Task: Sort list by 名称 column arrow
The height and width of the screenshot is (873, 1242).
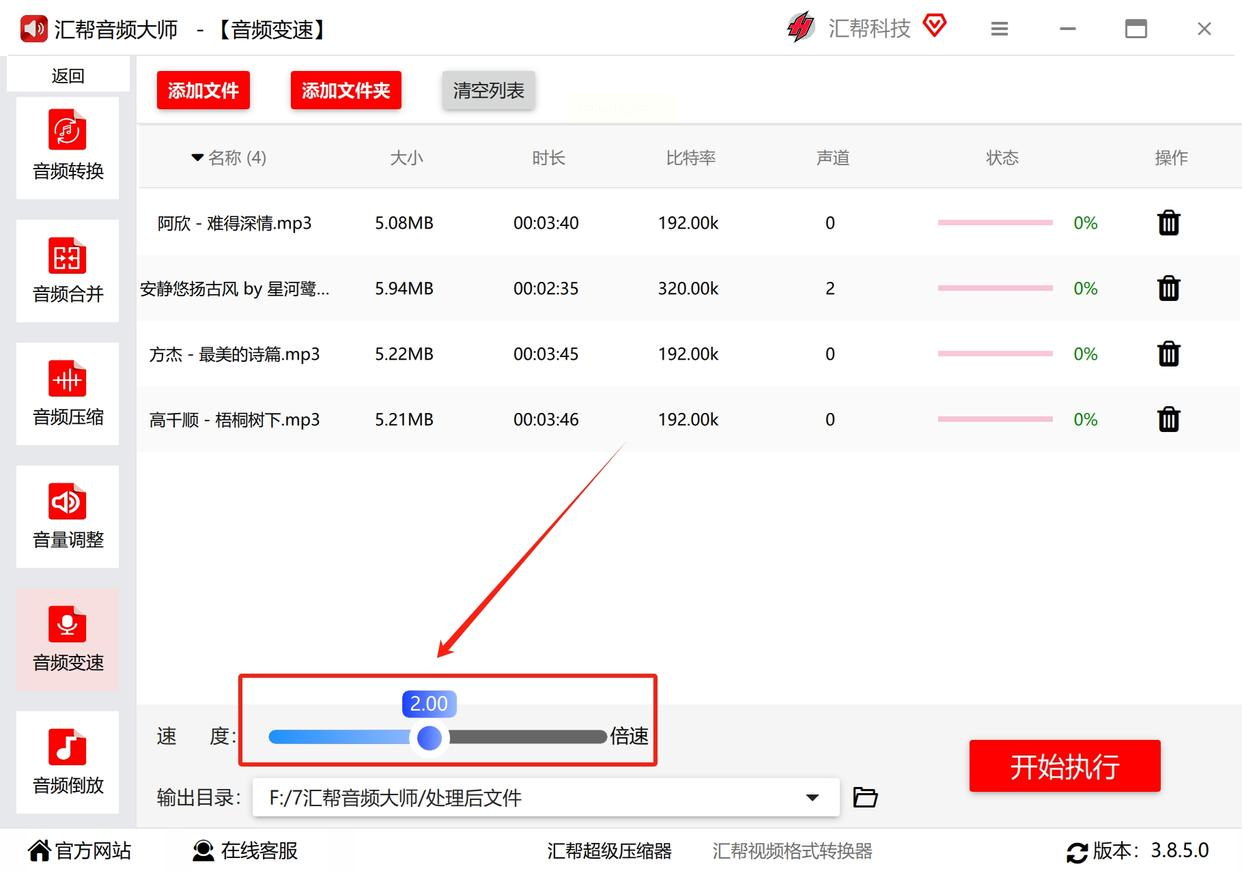Action: coord(197,158)
